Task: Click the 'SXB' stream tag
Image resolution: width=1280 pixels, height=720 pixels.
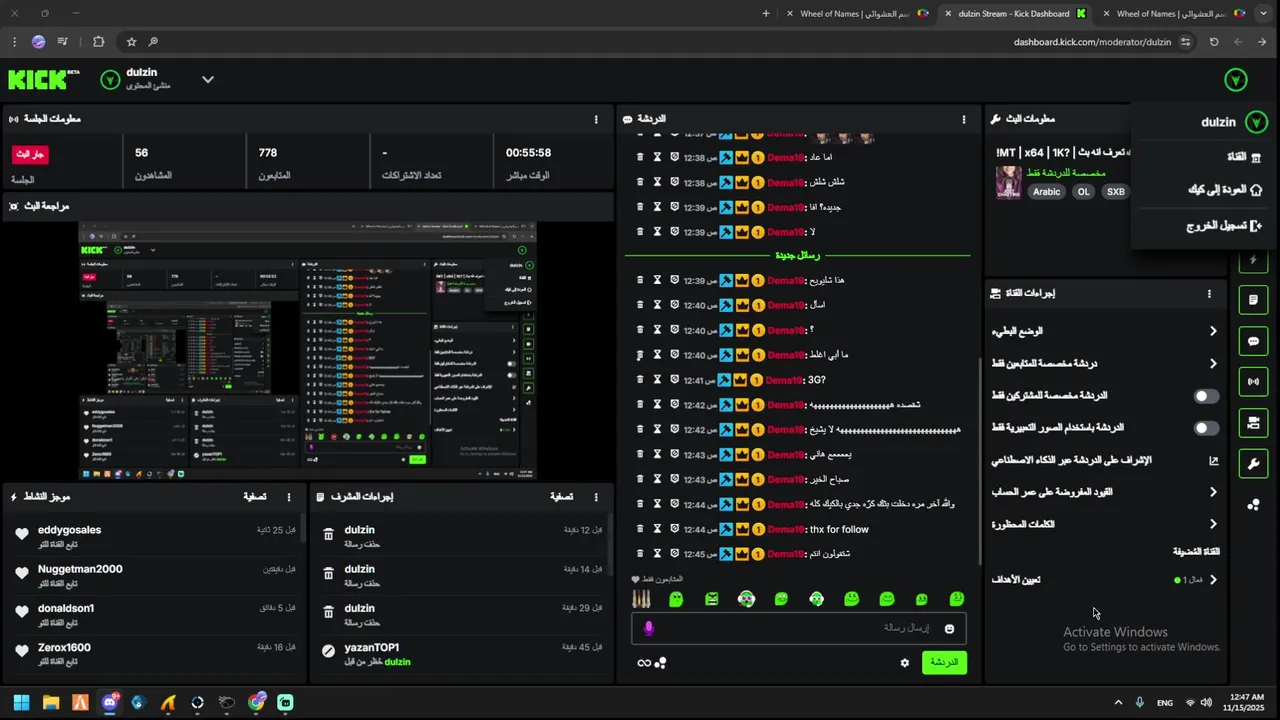Action: [x=1115, y=192]
